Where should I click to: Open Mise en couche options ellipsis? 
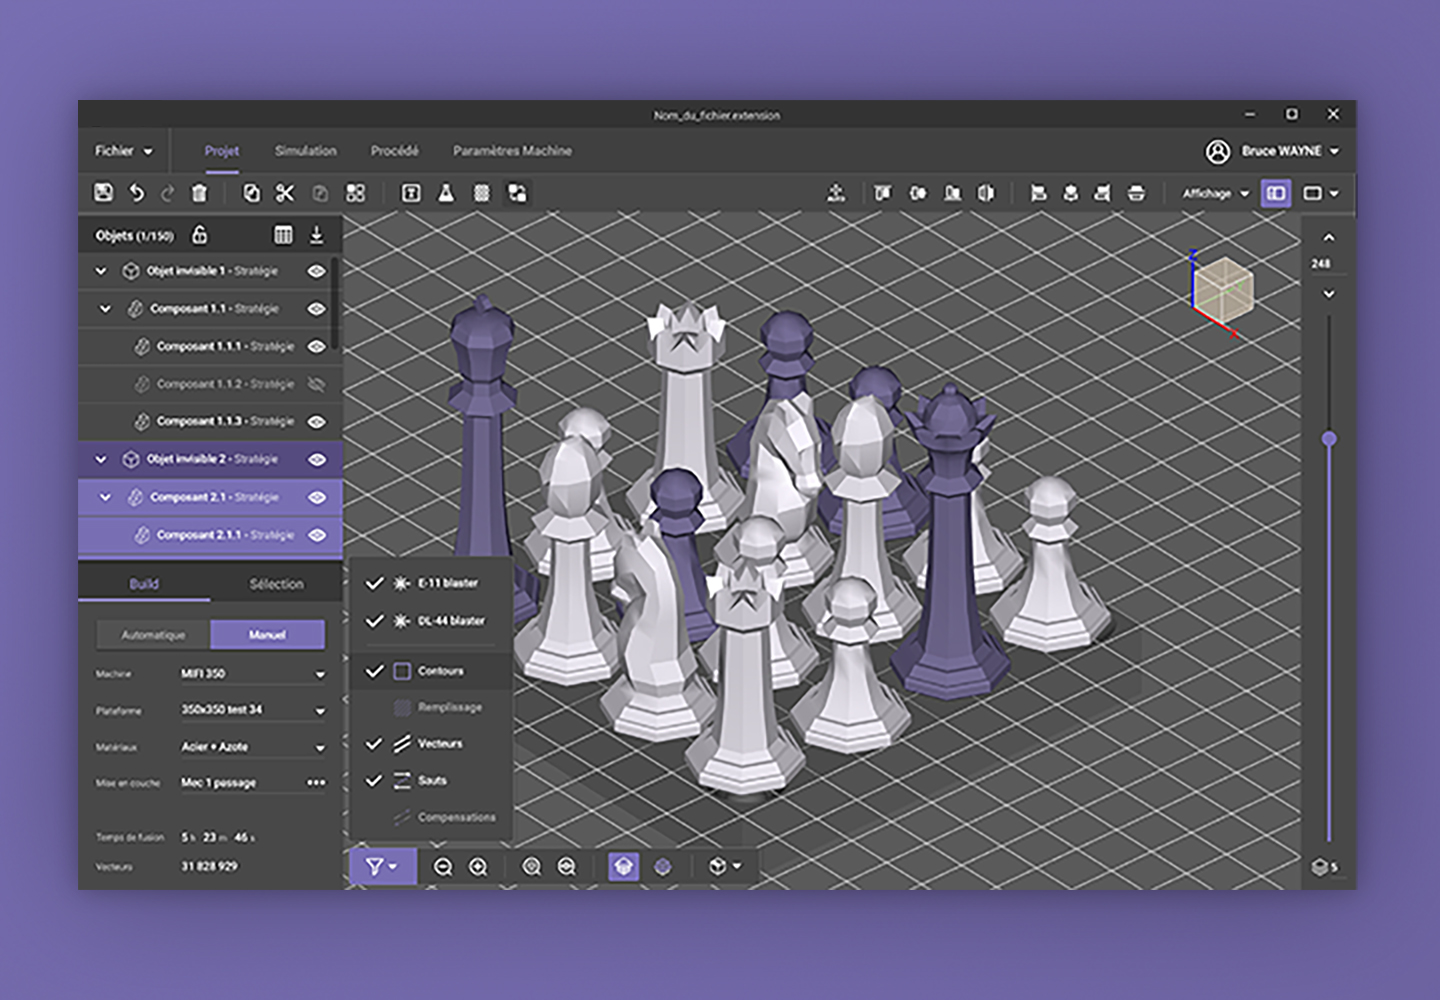click(316, 783)
